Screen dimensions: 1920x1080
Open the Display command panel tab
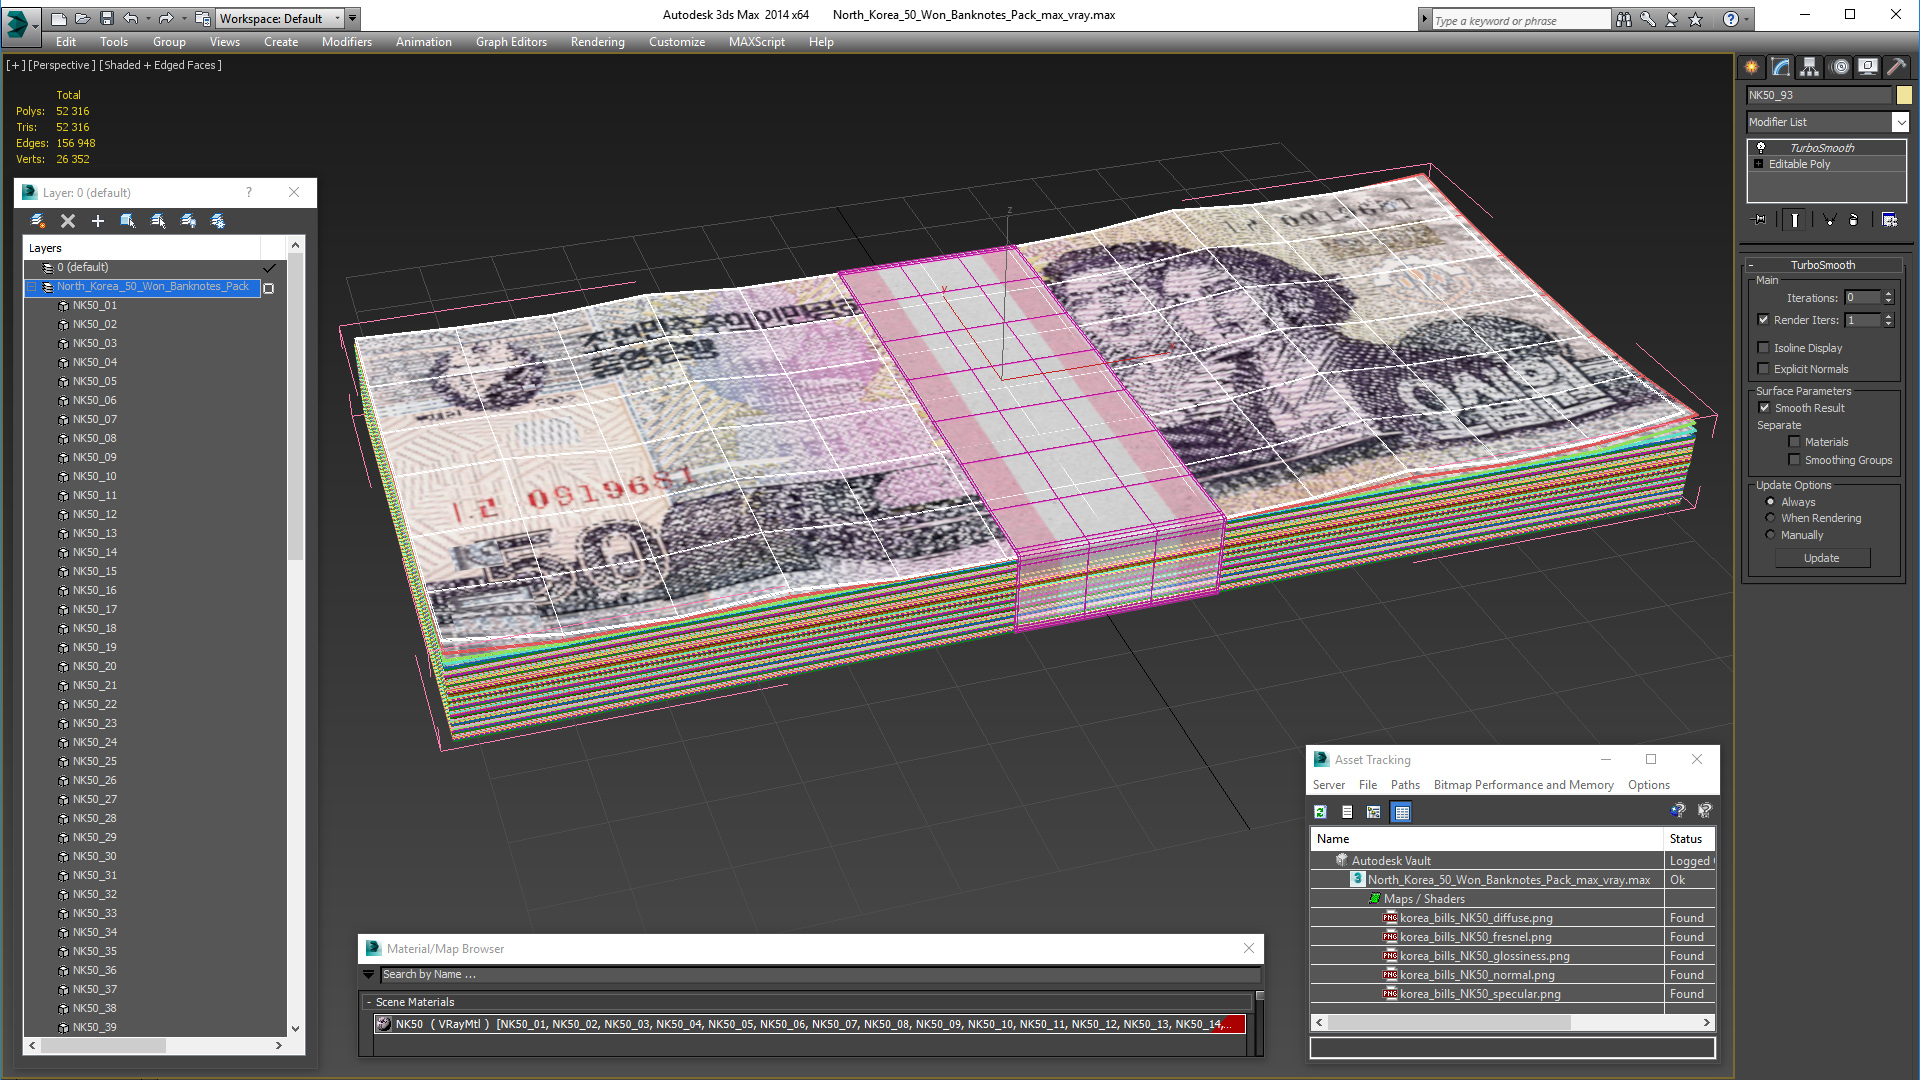[1868, 67]
